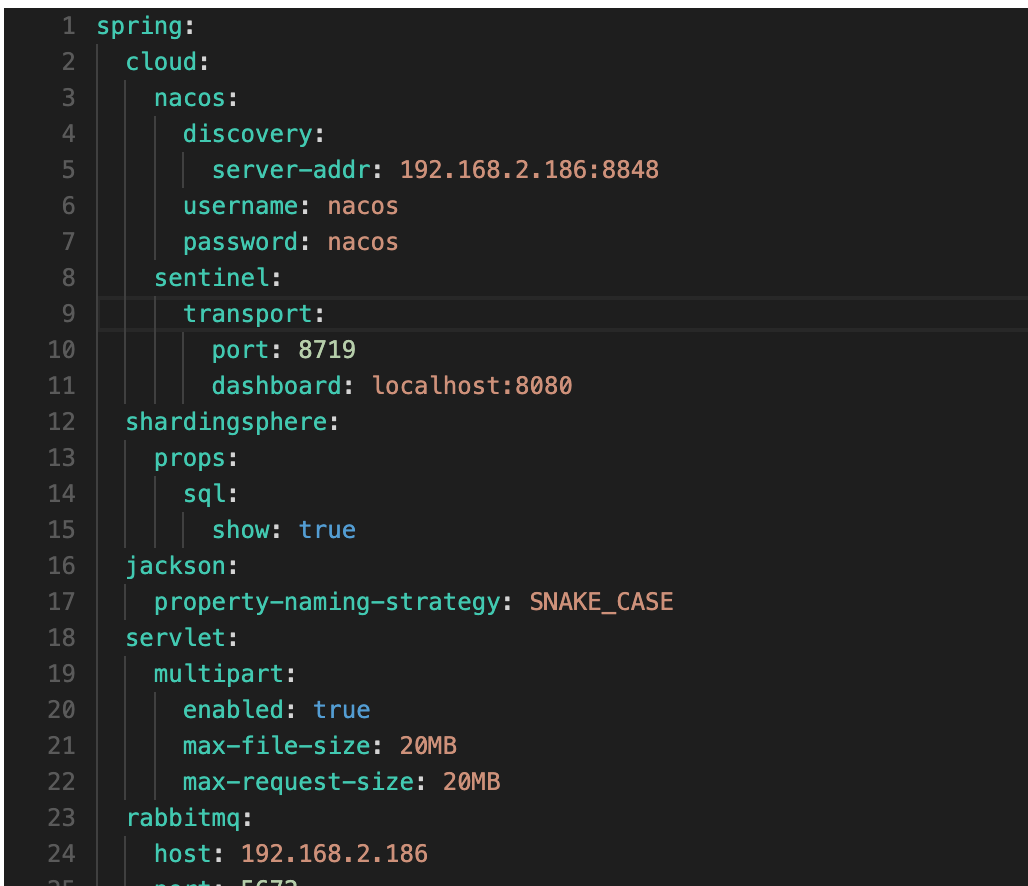Click the 'true' value after enabled
The width and height of the screenshot is (1028, 886).
(341, 710)
